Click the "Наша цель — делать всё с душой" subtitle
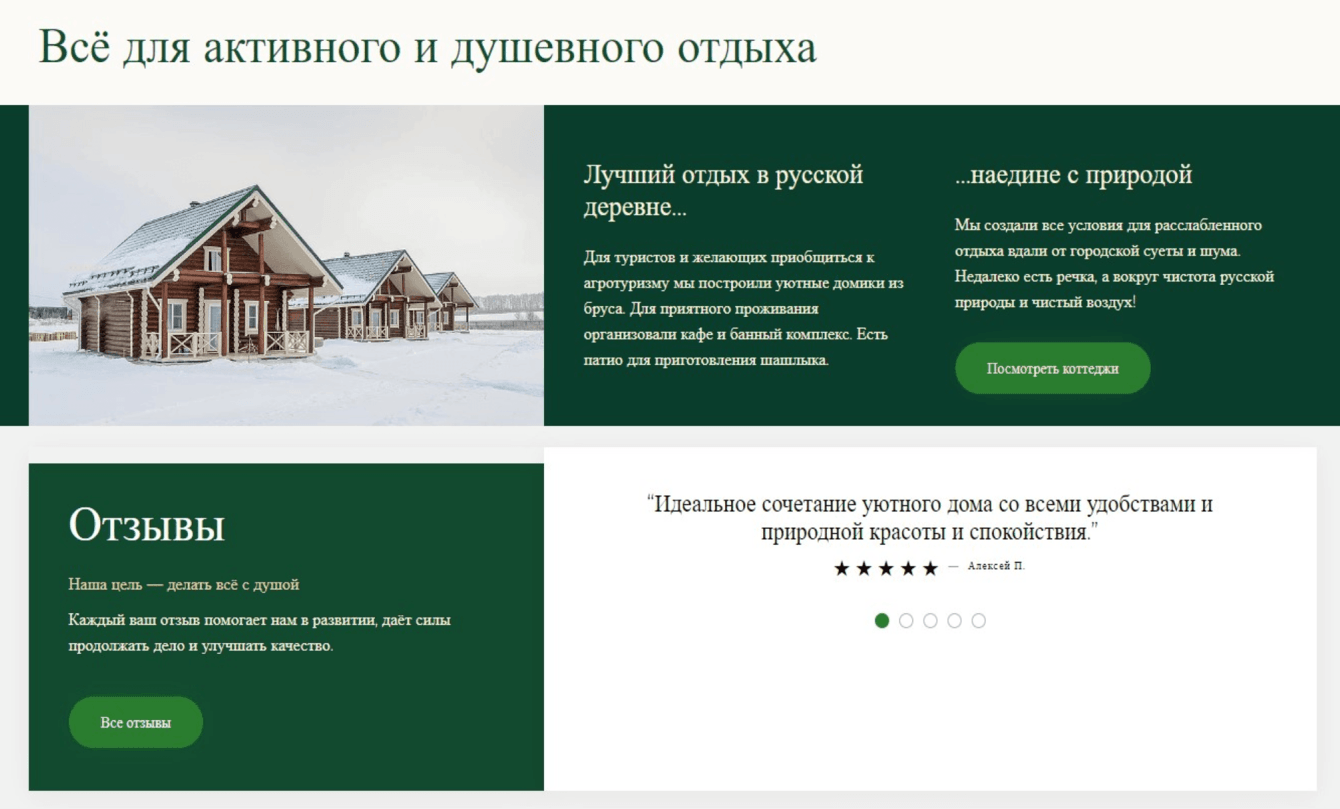This screenshot has width=1340, height=809. point(184,584)
